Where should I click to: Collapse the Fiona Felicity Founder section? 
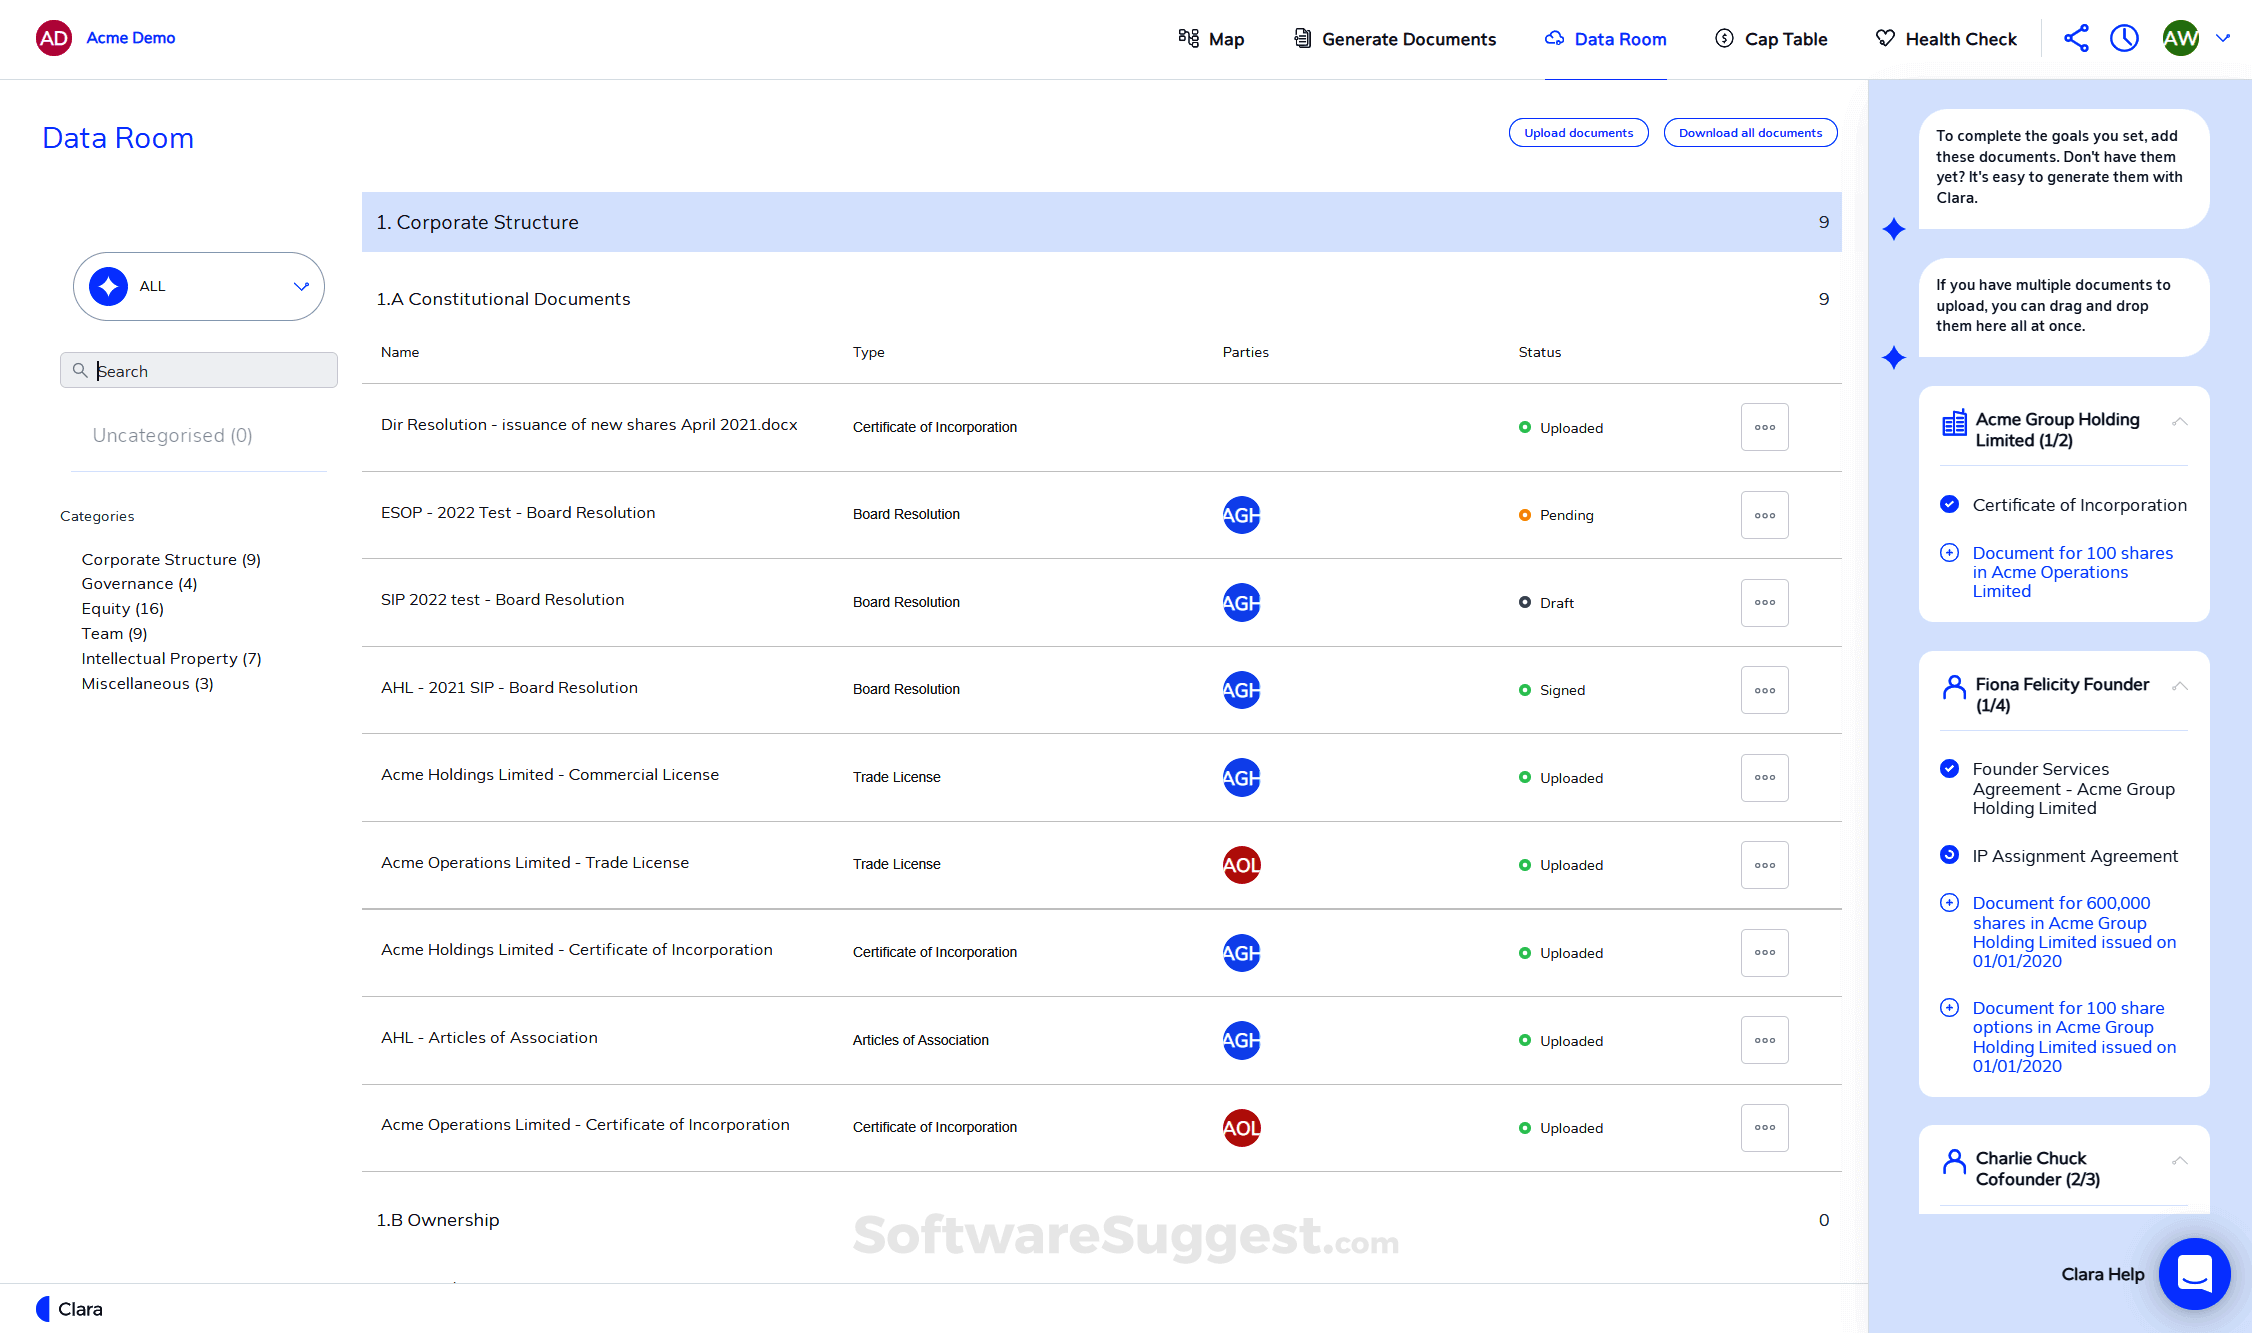pos(2180,686)
